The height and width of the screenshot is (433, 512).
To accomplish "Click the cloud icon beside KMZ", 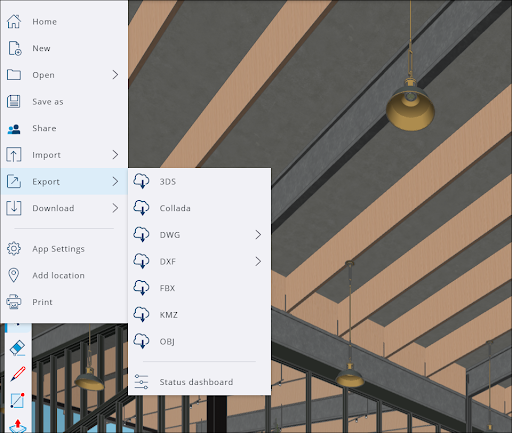I will 141,314.
